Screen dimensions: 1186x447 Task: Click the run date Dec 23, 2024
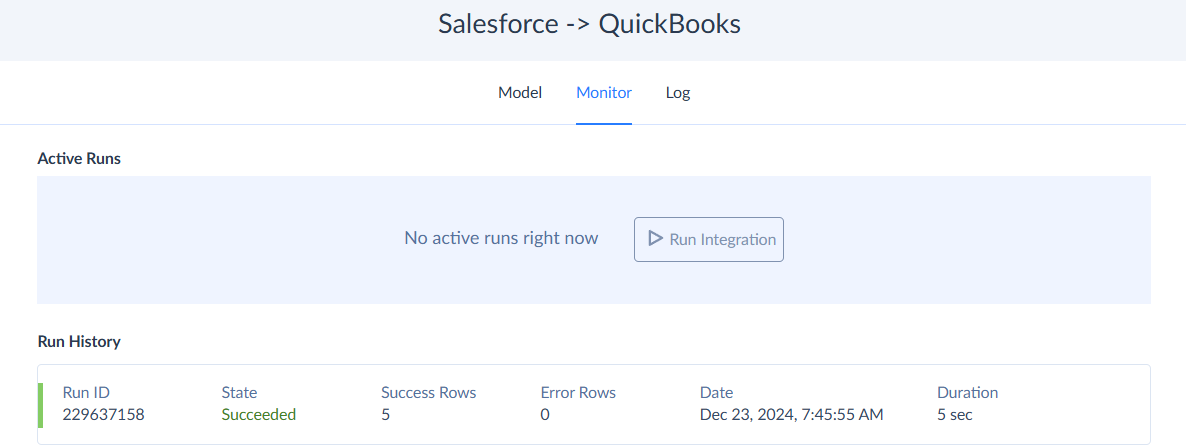point(791,414)
